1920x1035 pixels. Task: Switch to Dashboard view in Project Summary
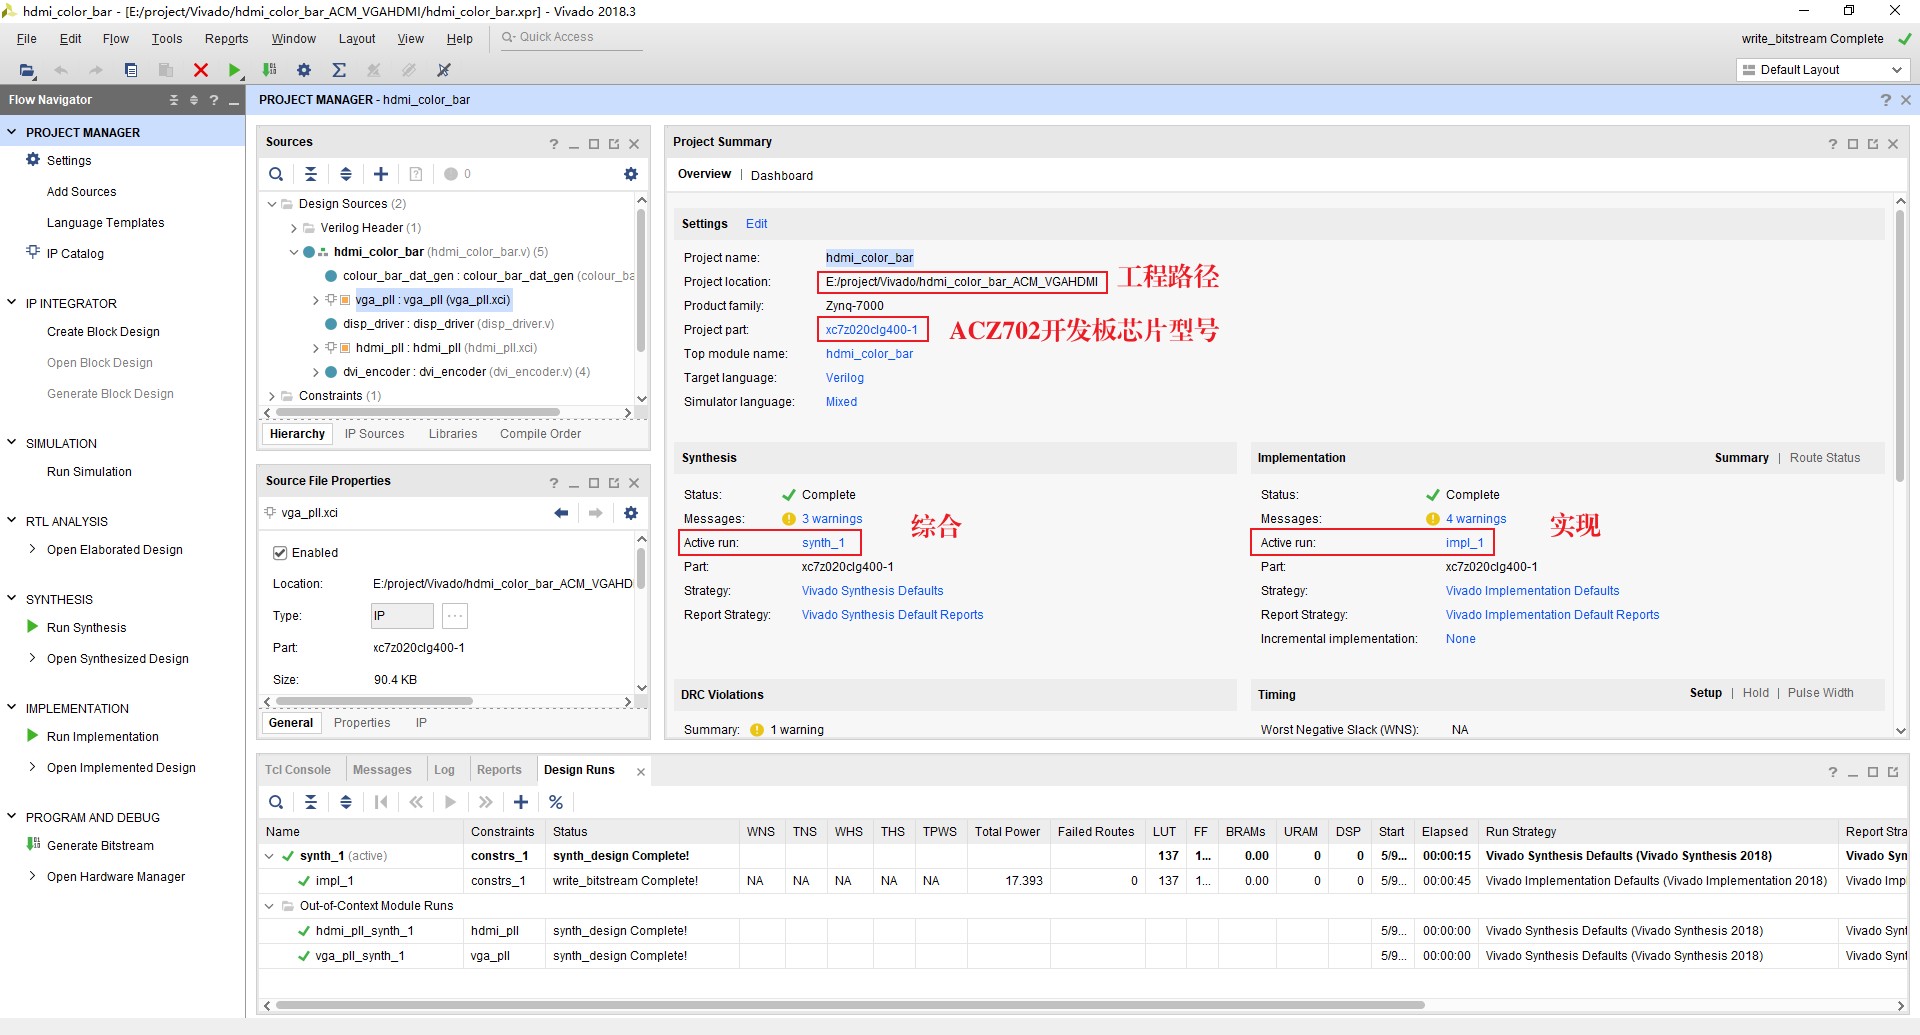[x=782, y=175]
